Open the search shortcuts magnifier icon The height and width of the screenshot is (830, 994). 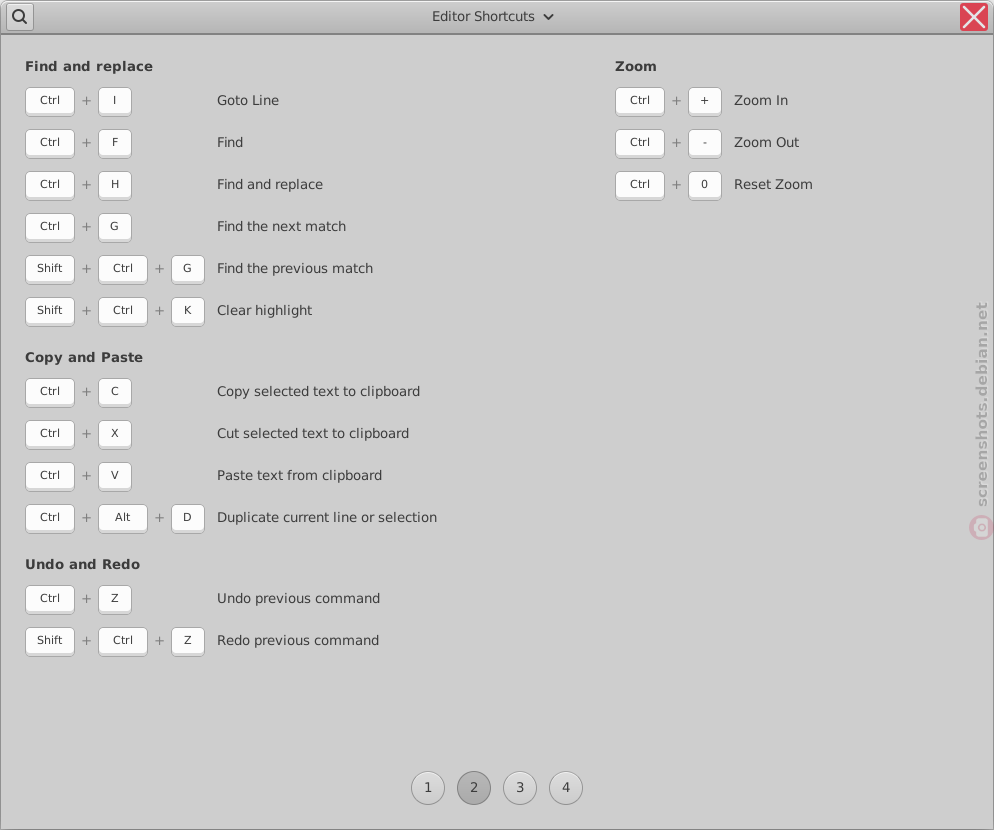[20, 16]
